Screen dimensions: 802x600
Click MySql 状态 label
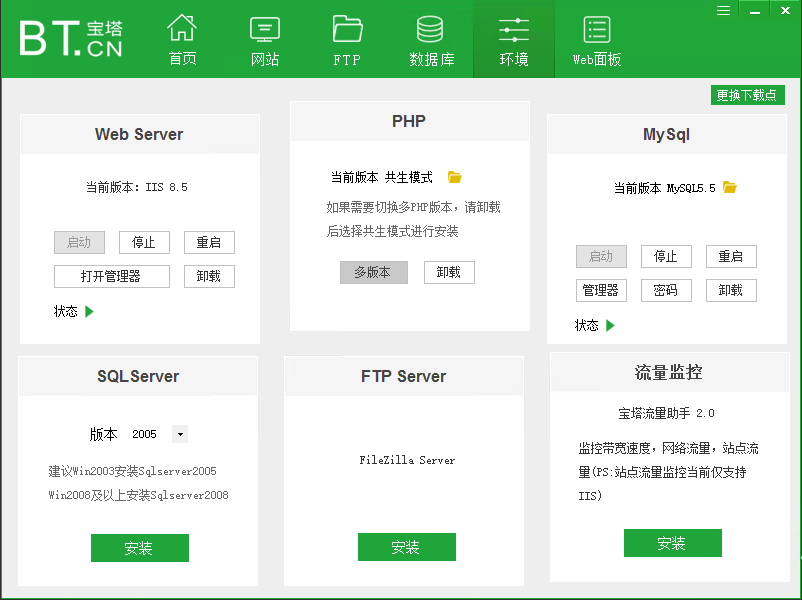586,325
